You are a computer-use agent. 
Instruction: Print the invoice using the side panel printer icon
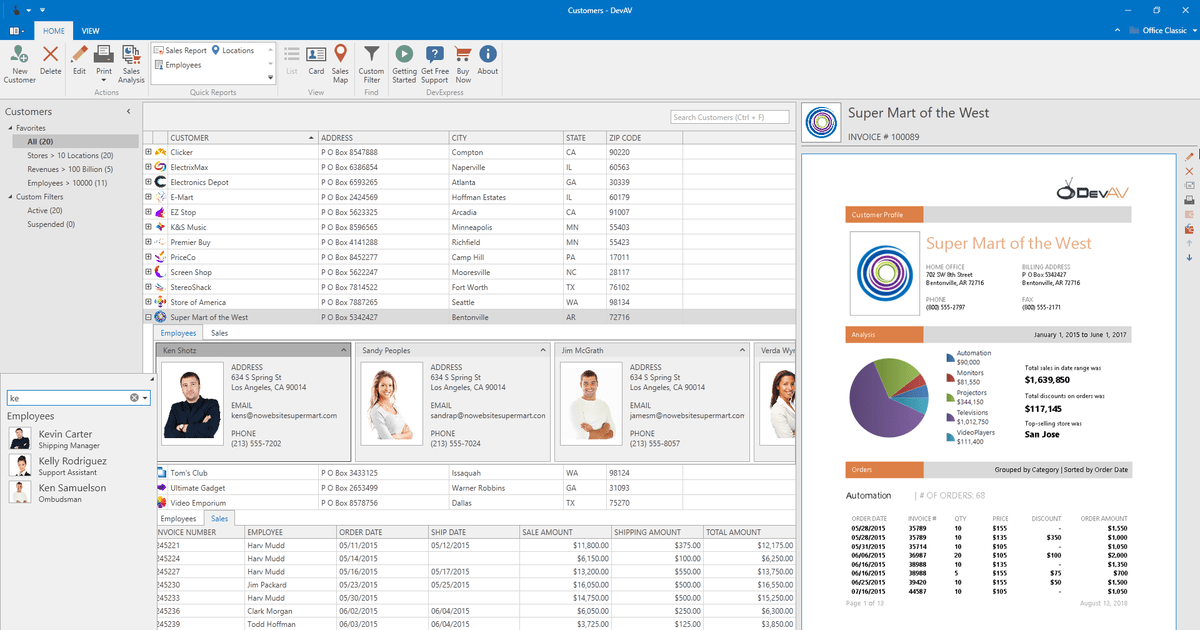pyautogui.click(x=1188, y=198)
